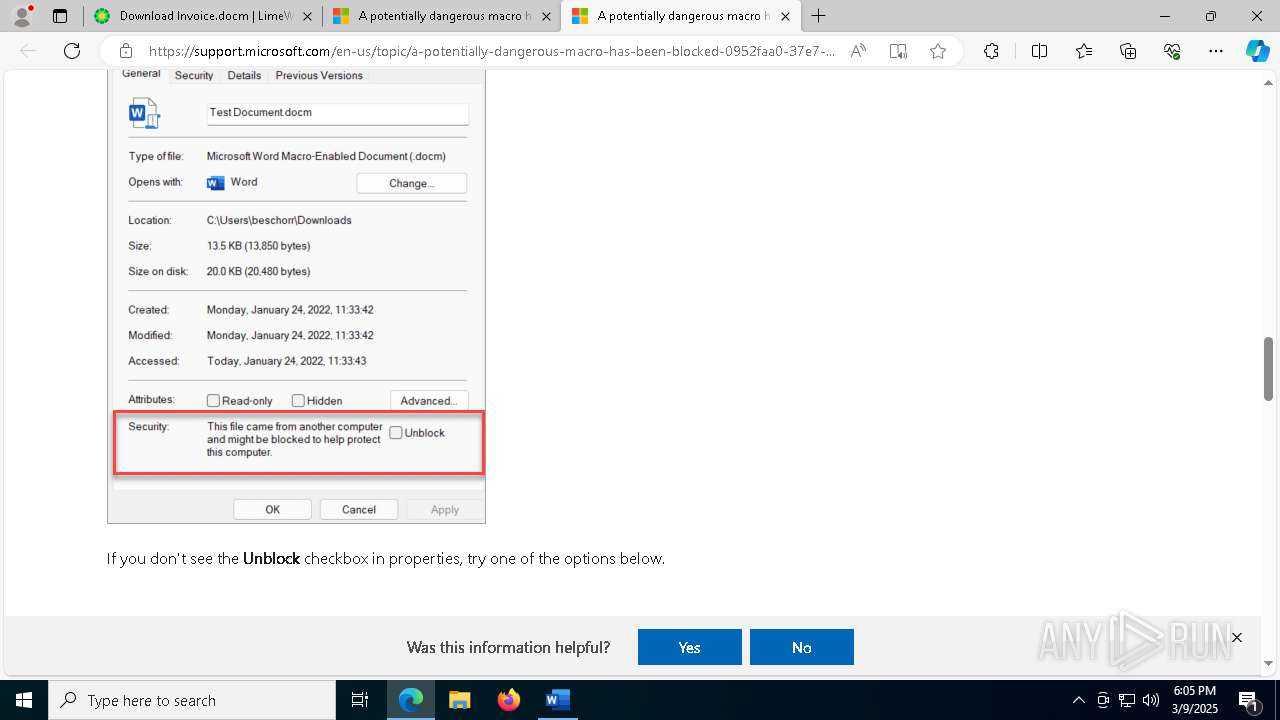Answer Yes to the helpful question
Screen dimensions: 1280x720
click(690, 647)
